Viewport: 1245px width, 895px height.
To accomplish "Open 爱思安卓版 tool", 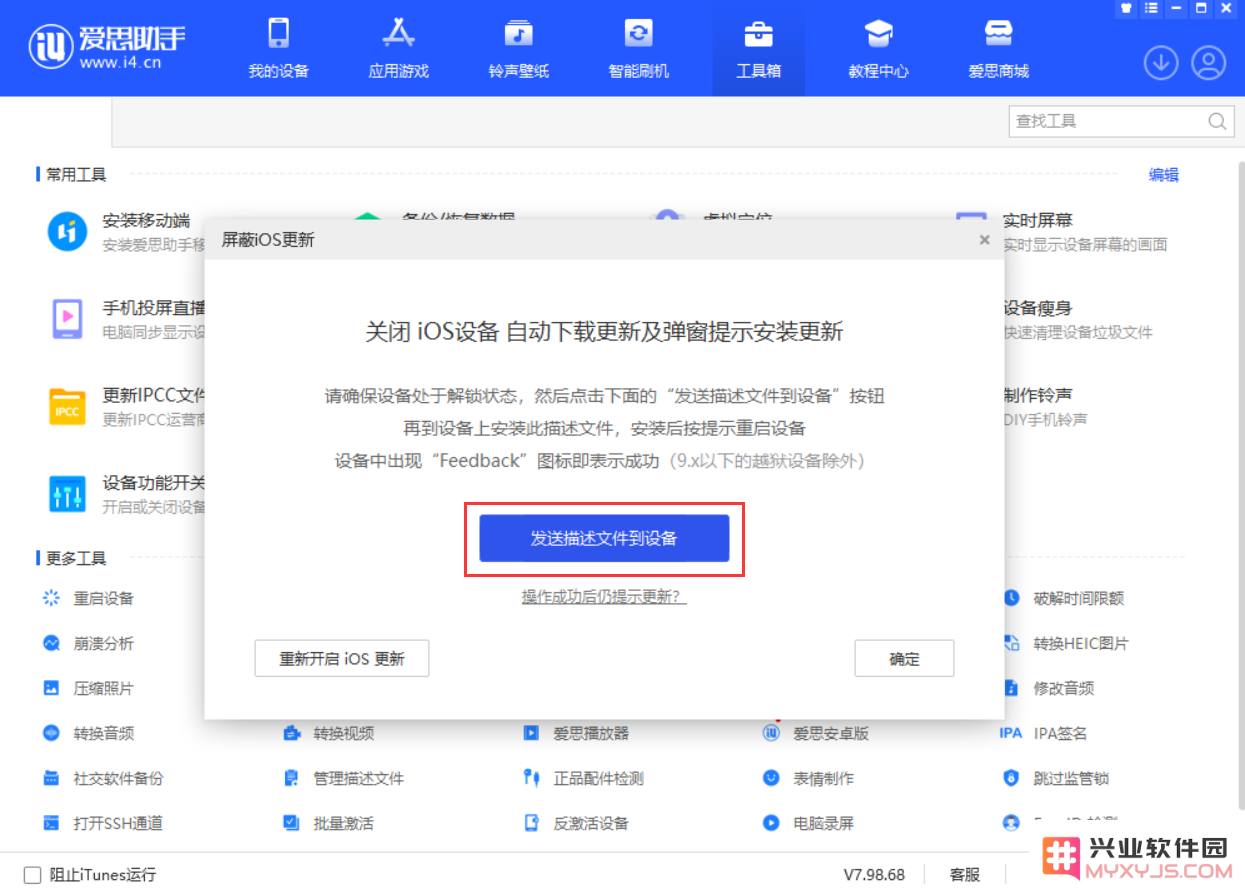I will point(816,733).
